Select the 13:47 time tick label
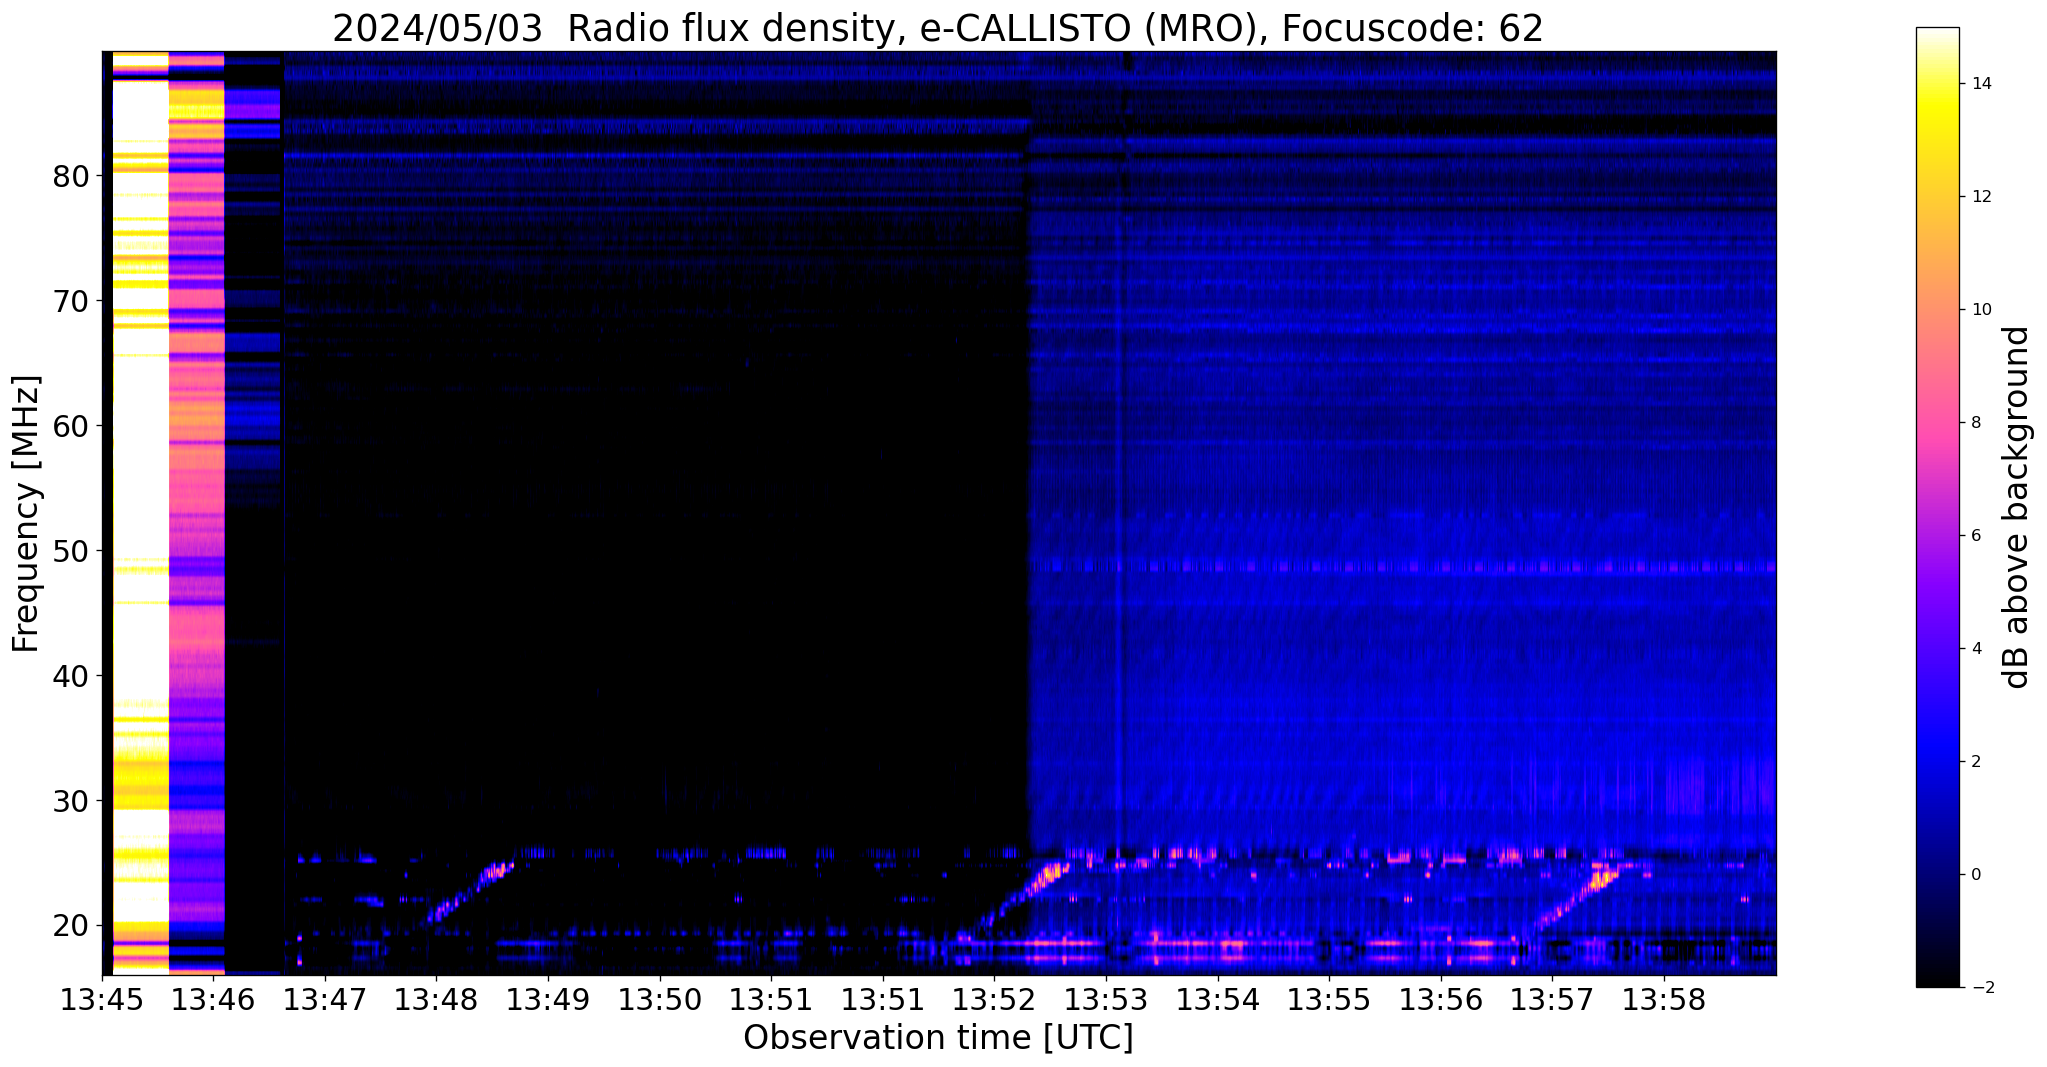Viewport: 2047px width, 1067px height. click(x=324, y=998)
